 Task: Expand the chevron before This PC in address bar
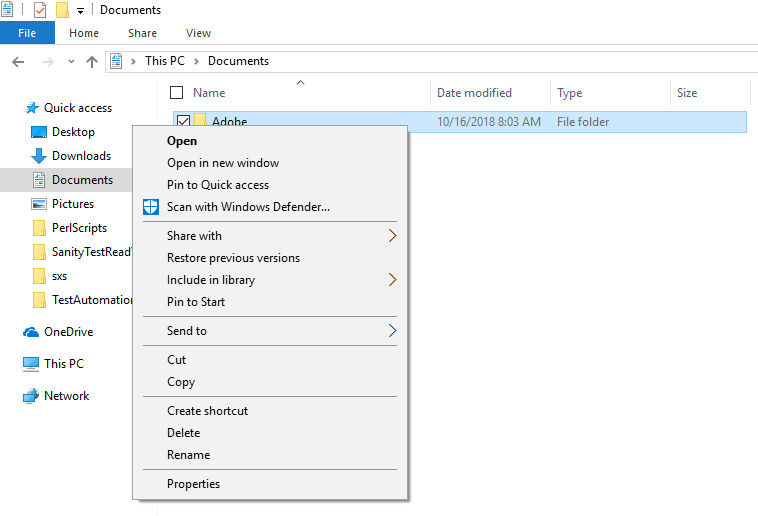133,61
